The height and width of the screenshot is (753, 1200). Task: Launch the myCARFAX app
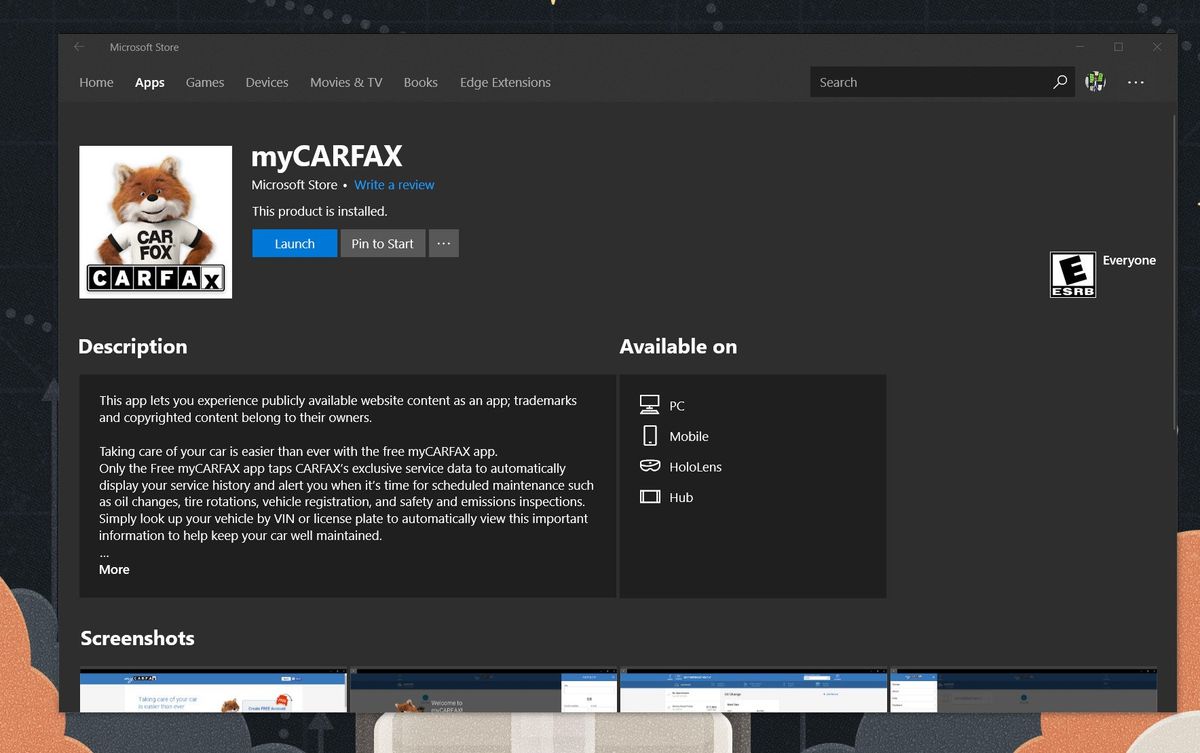click(x=294, y=243)
